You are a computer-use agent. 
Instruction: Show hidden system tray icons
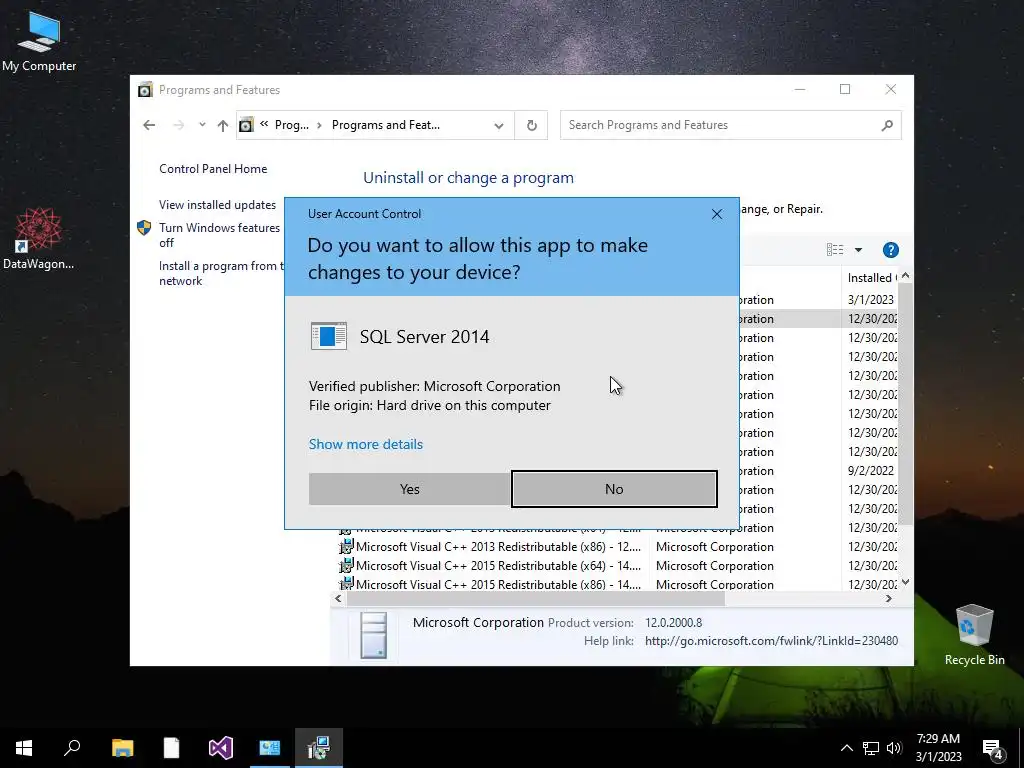pyautogui.click(x=846, y=748)
